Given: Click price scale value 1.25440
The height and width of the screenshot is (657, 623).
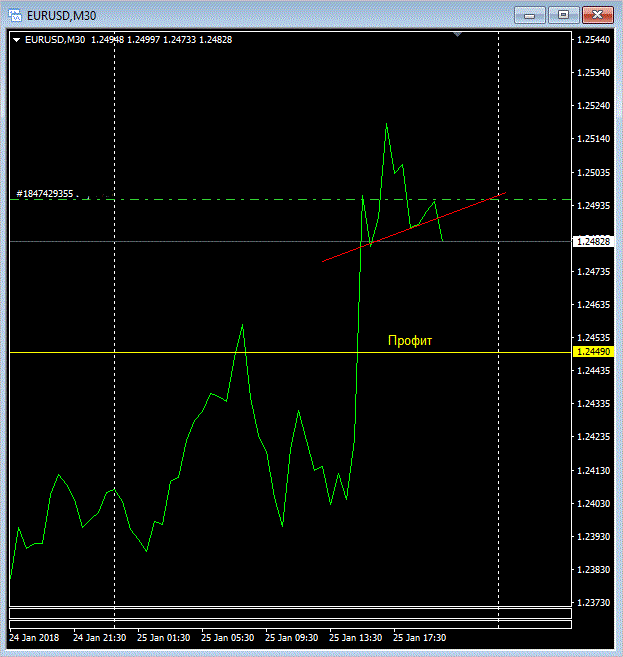Looking at the screenshot, I should (594, 40).
